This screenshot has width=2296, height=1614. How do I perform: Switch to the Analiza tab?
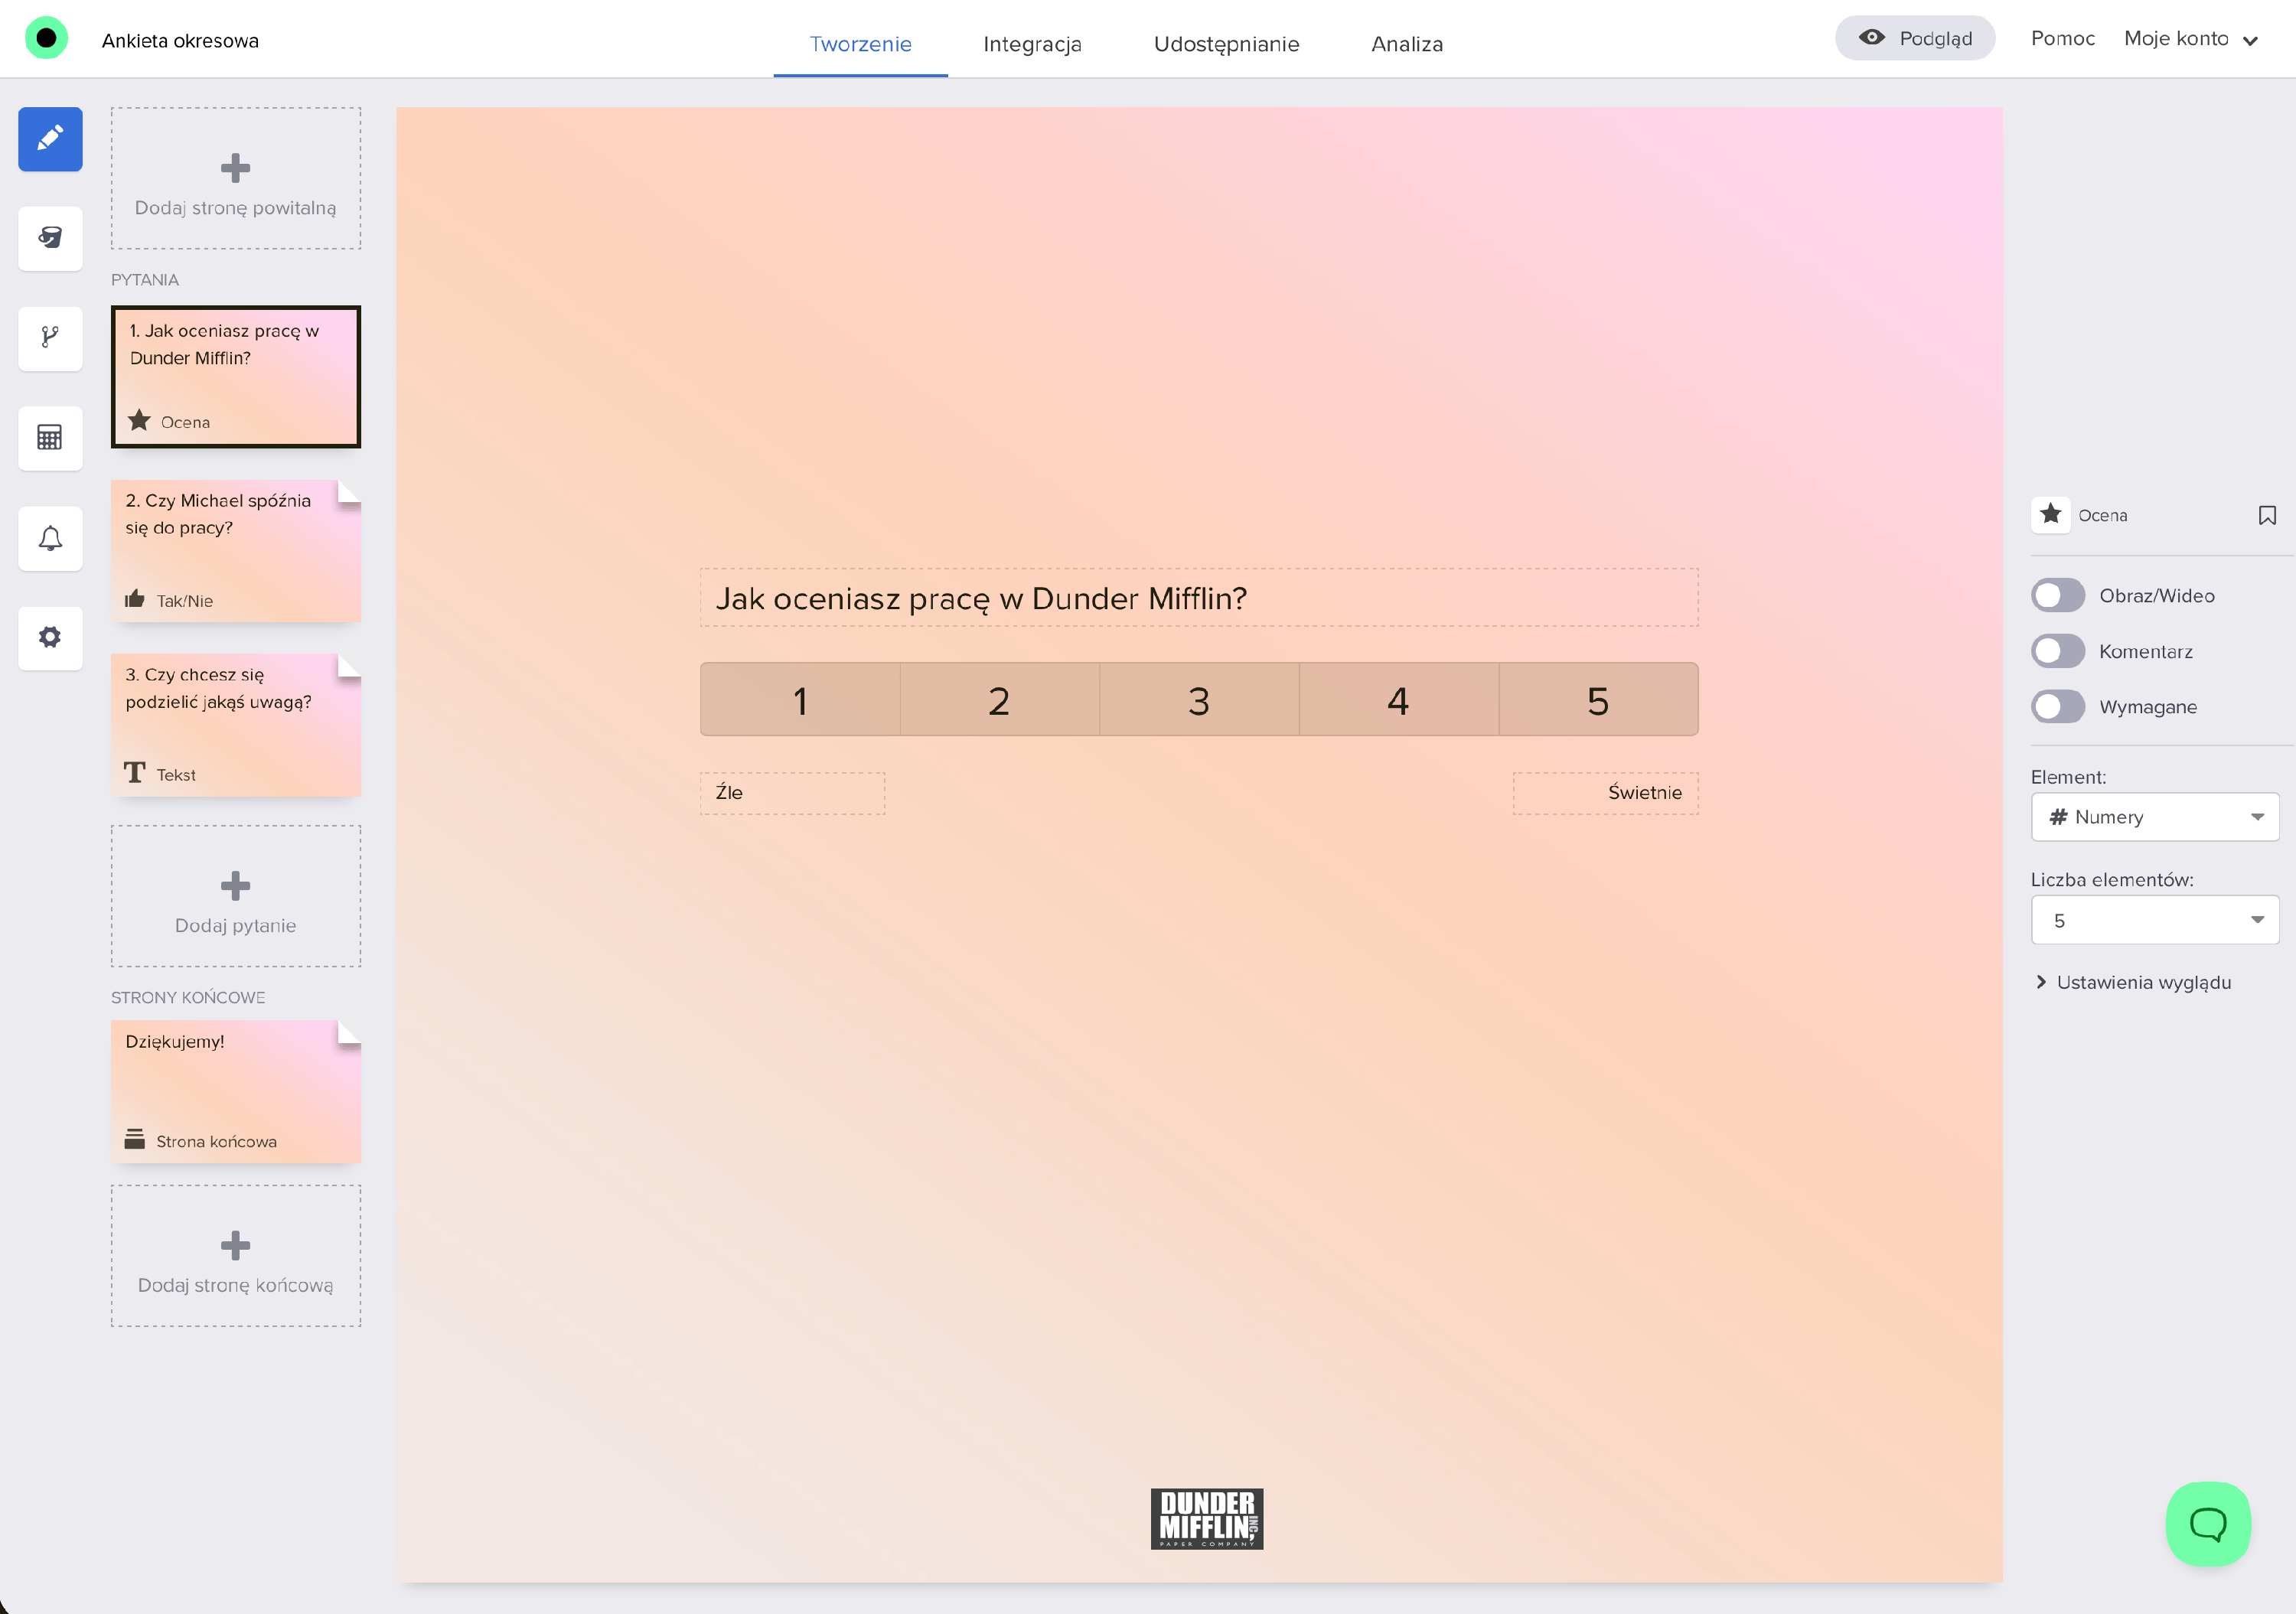(1406, 44)
